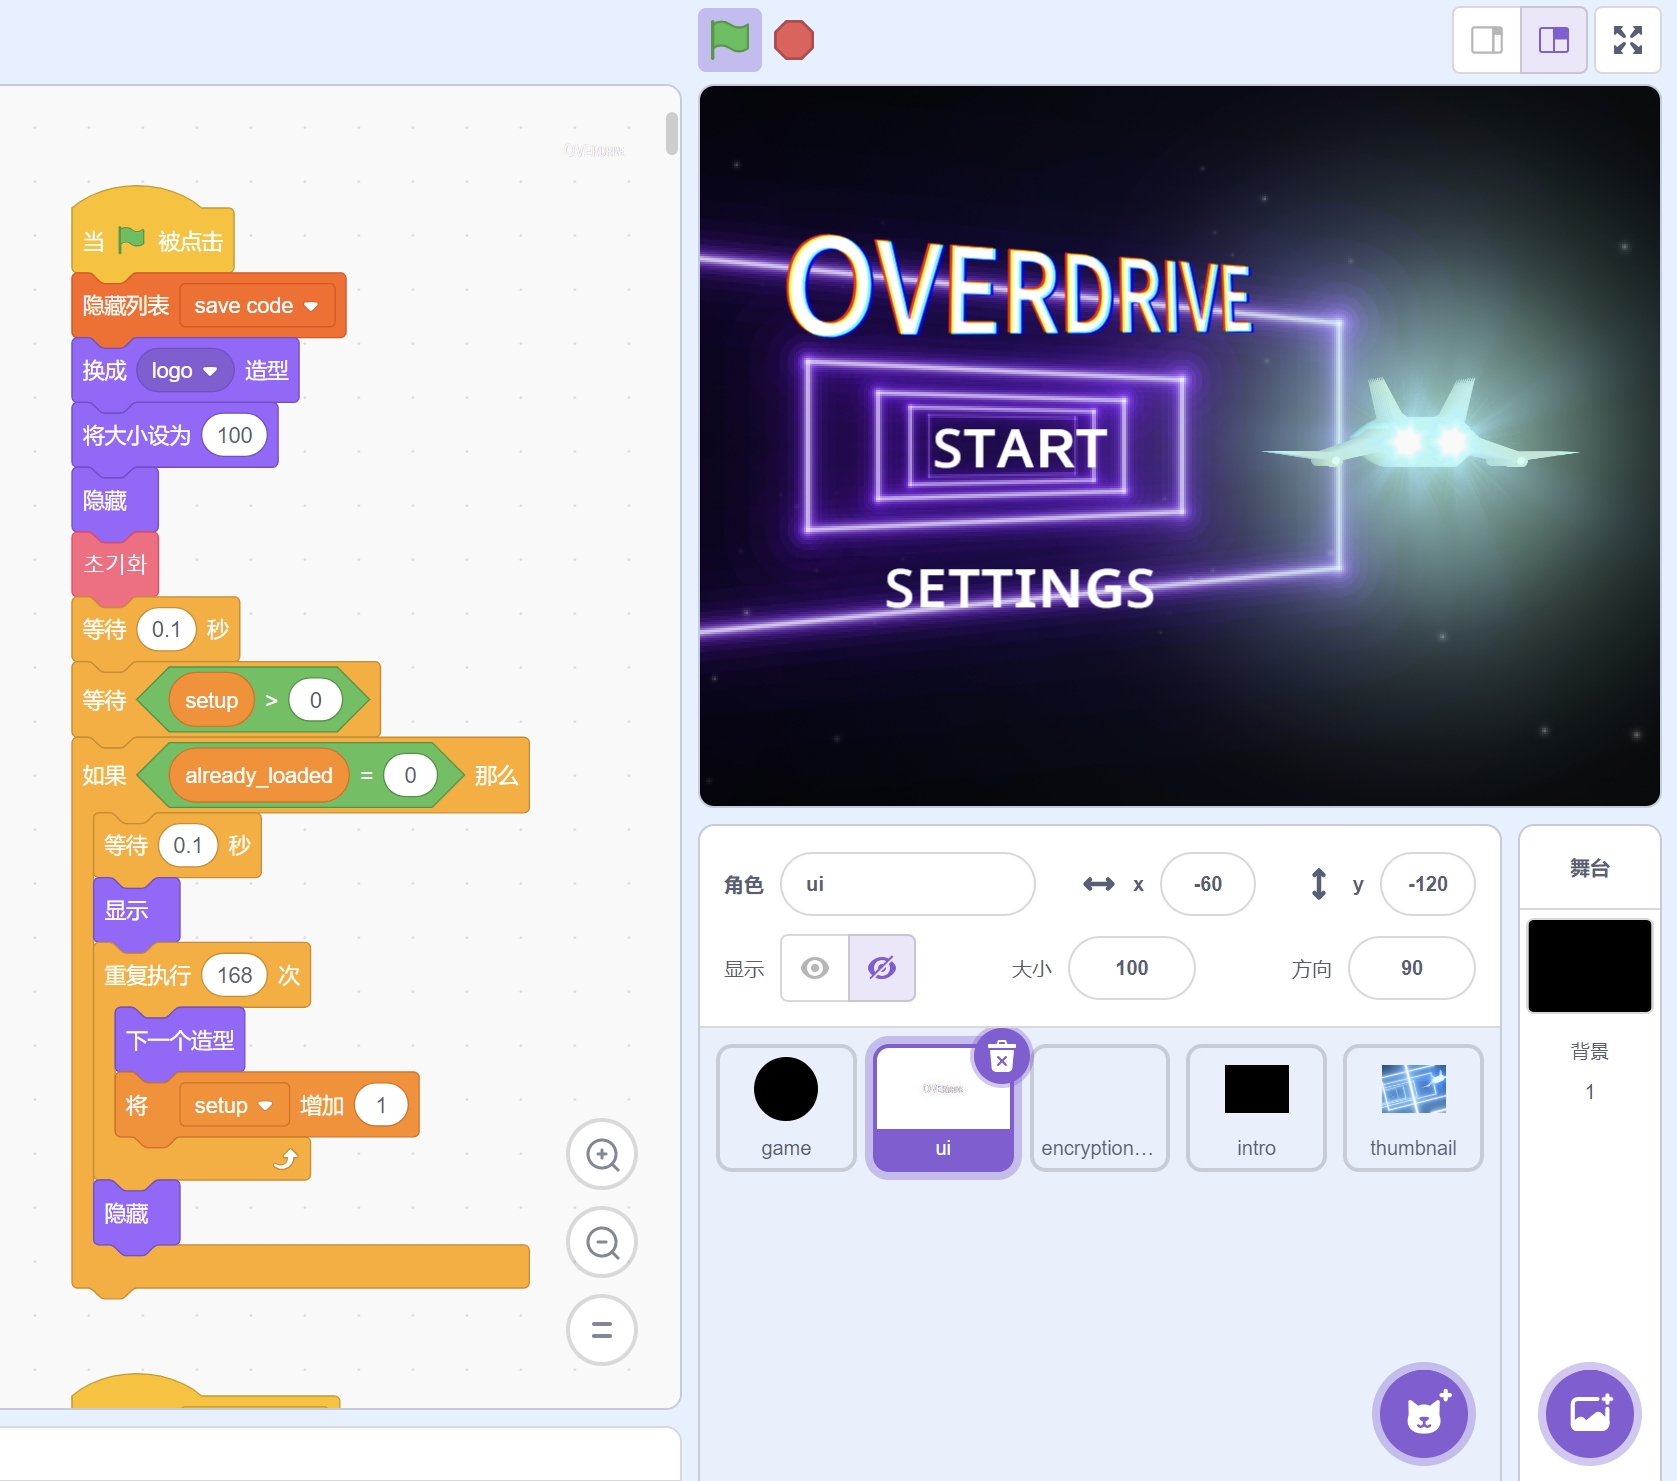
Task: Enter full screen stage mode
Action: point(1627,40)
